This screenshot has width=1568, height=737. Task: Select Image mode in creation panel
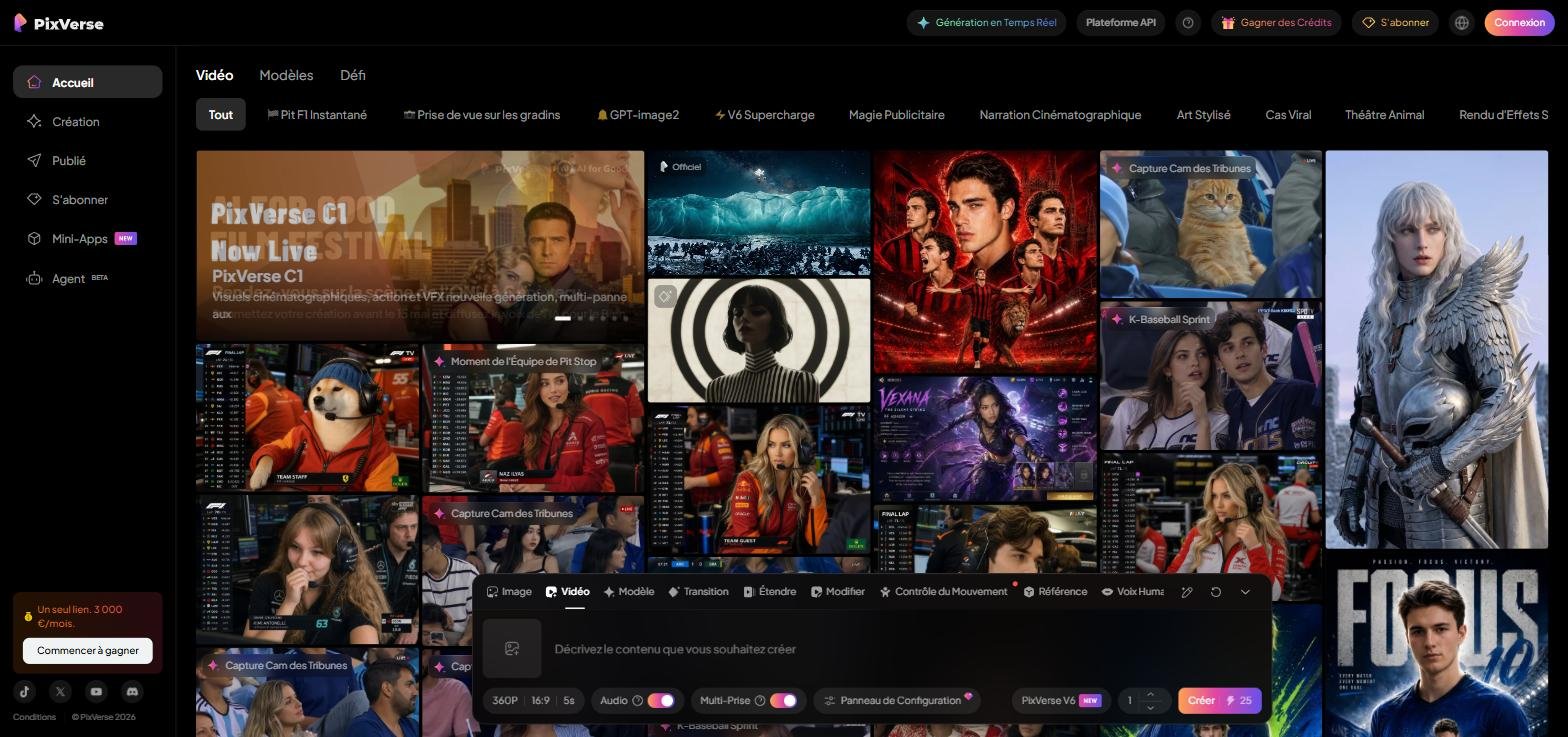[509, 592]
